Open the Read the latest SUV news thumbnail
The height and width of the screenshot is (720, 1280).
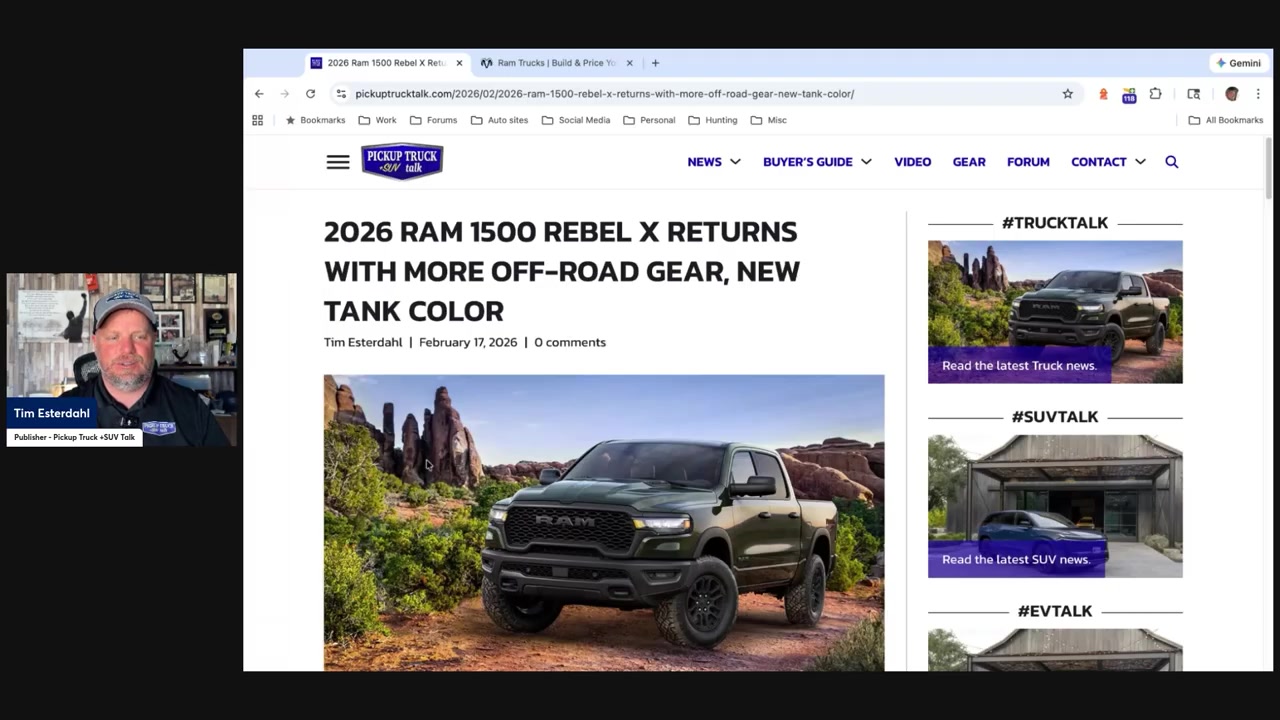[x=1055, y=506]
